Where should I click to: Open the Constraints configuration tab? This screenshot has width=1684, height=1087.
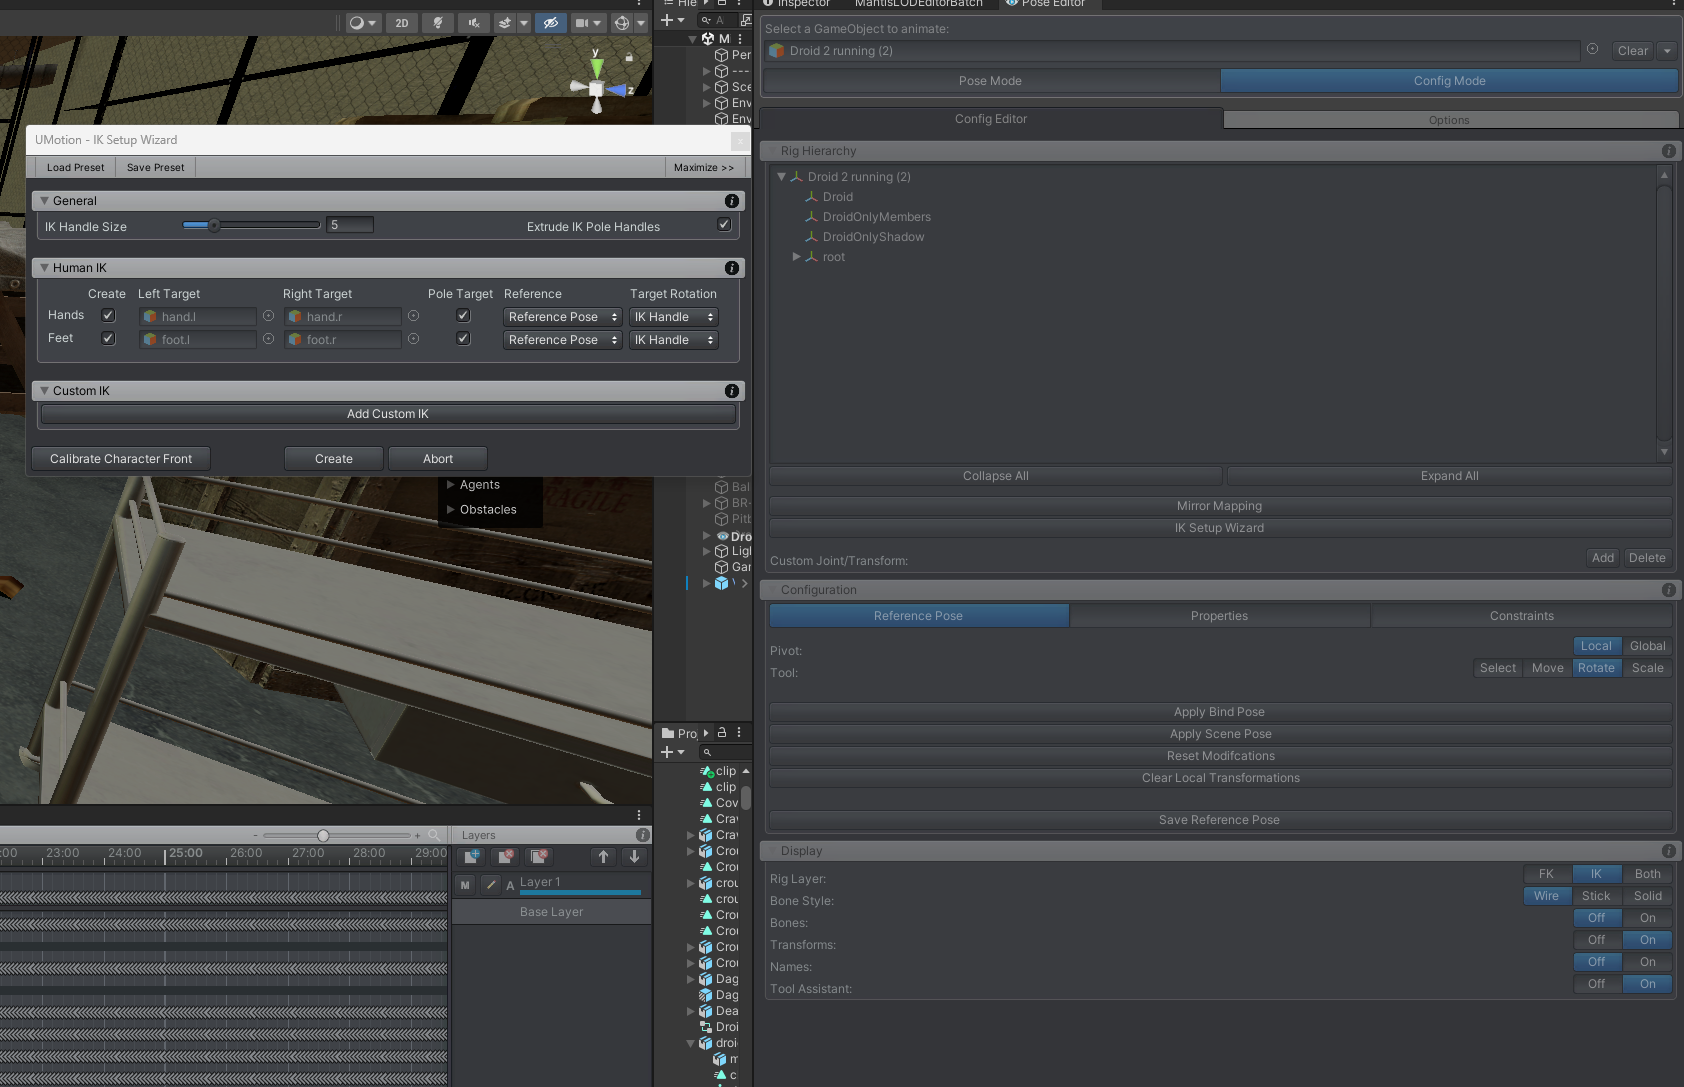(1521, 616)
